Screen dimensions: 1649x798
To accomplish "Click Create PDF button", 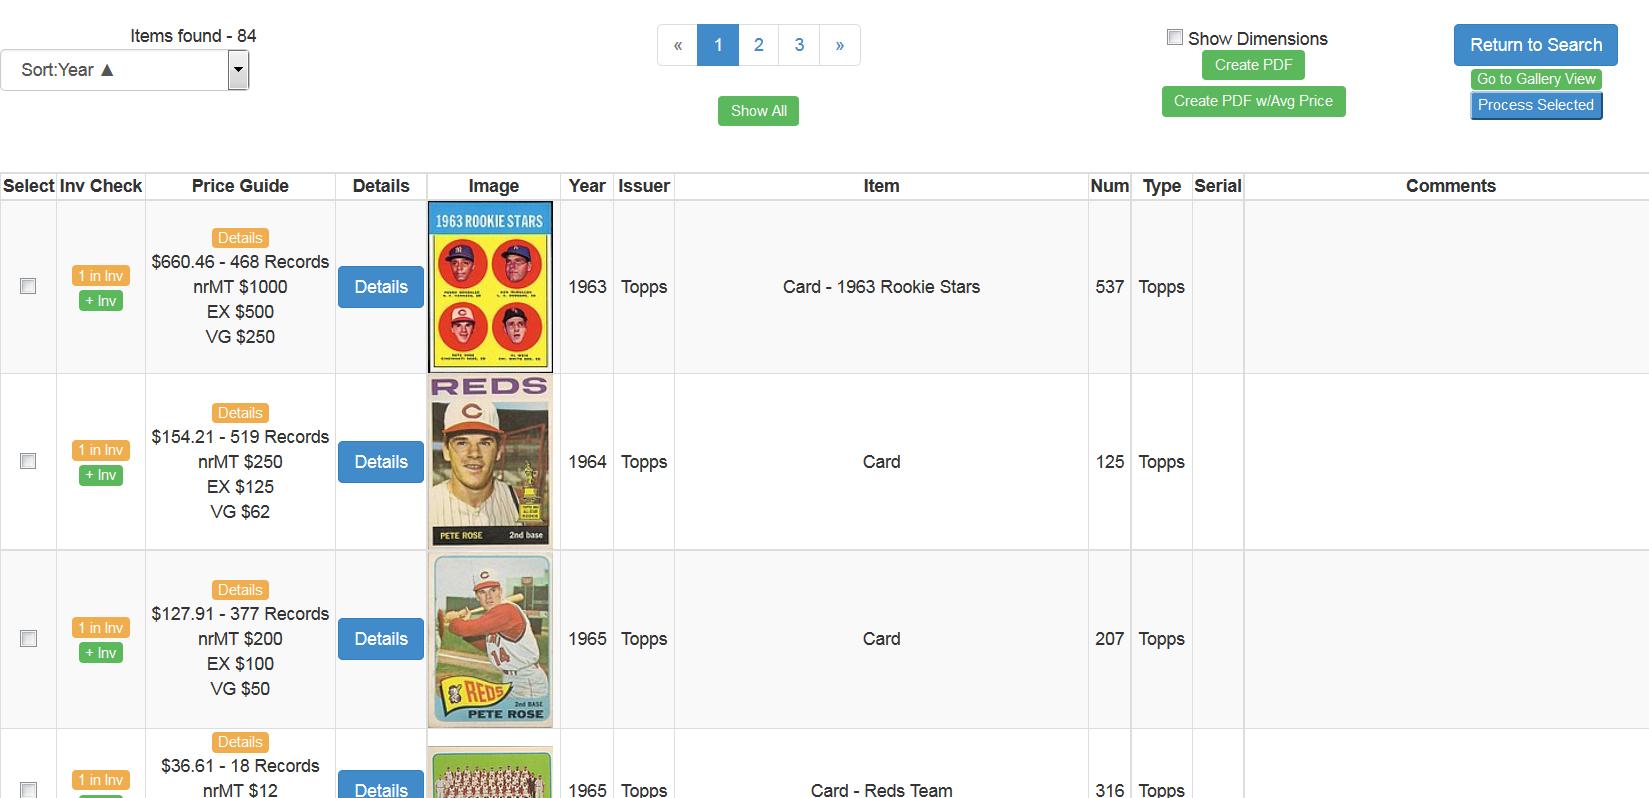I will pyautogui.click(x=1253, y=65).
